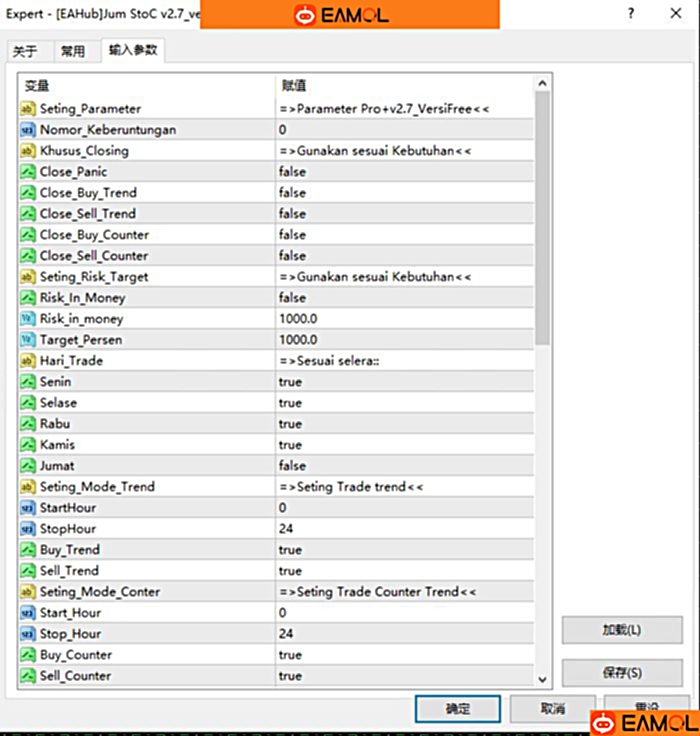
Task: Click the boolean icon beside Close_Panic
Action: [28, 172]
